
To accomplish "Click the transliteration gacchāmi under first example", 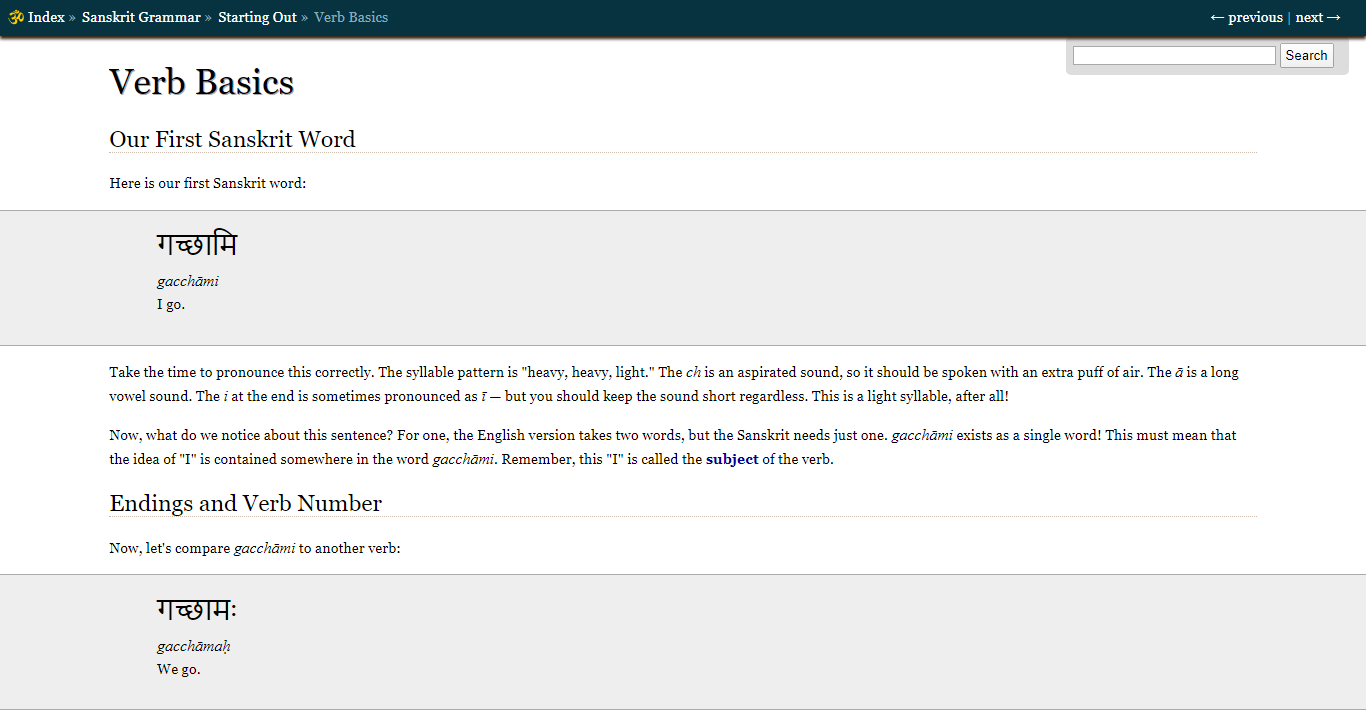I will coord(188,281).
